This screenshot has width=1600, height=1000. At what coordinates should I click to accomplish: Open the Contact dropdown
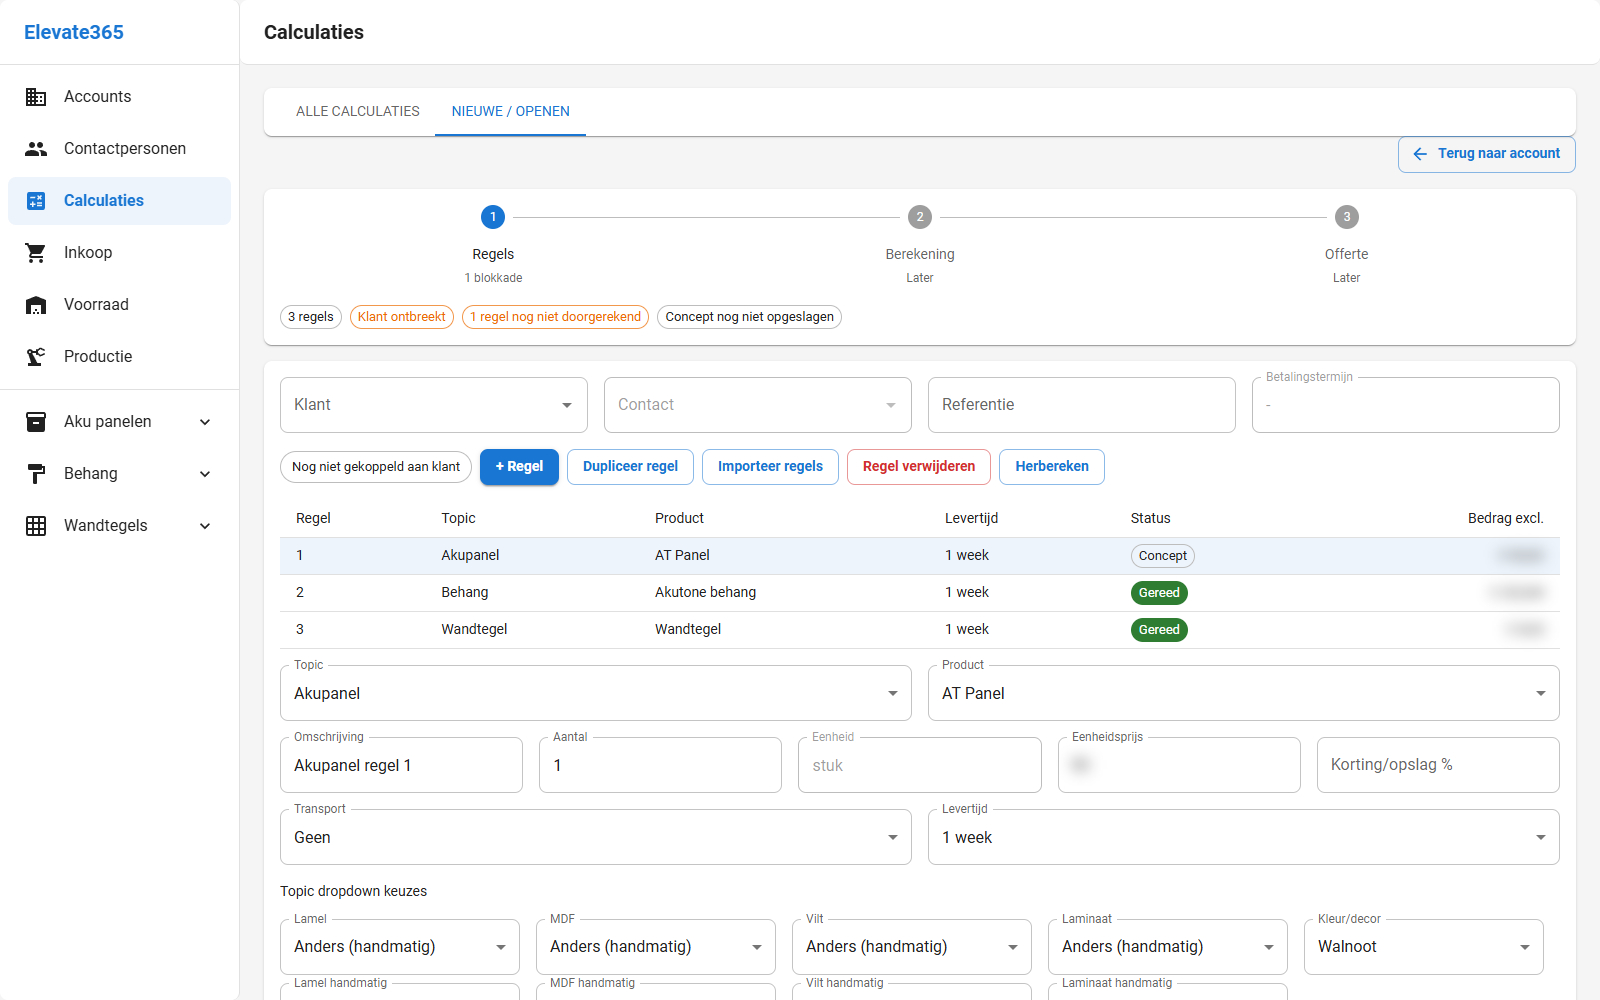(758, 405)
